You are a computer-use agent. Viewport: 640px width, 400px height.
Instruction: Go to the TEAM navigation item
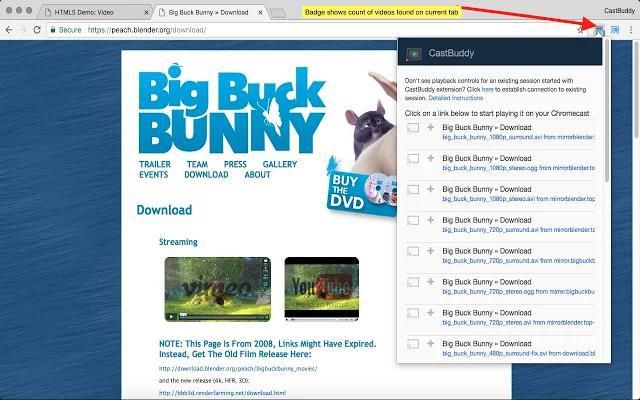click(197, 164)
